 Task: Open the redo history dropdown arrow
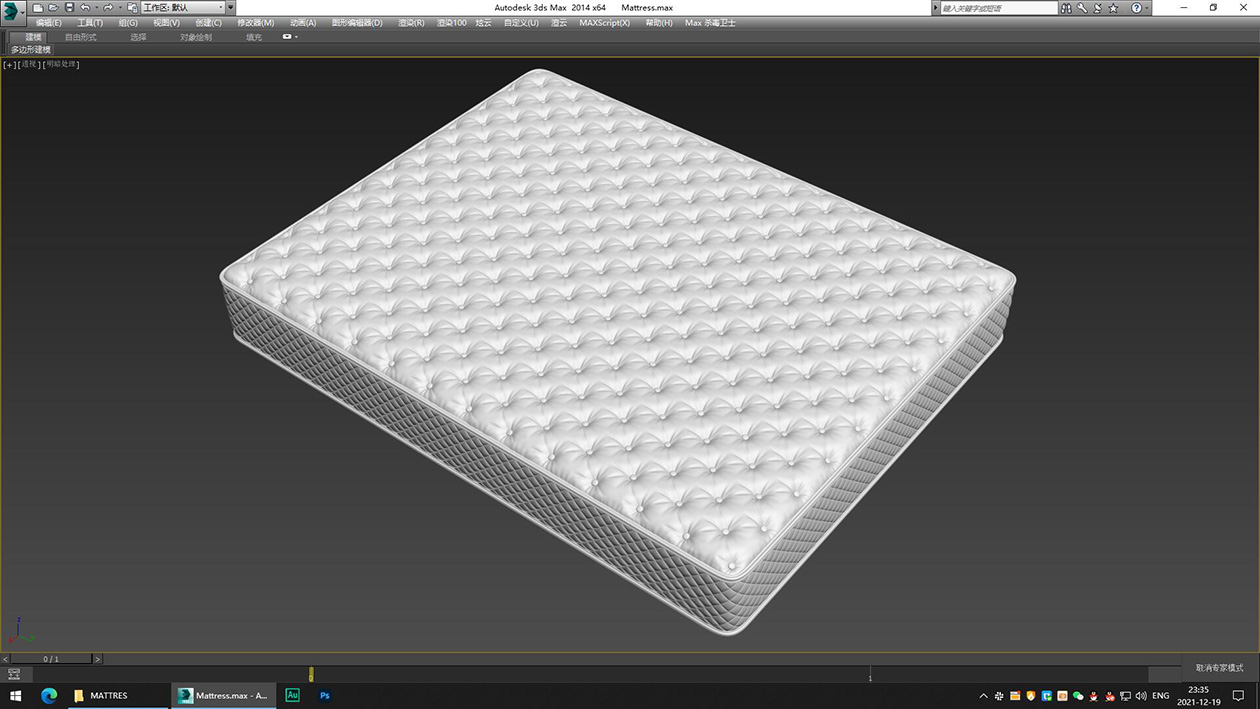click(x=120, y=8)
